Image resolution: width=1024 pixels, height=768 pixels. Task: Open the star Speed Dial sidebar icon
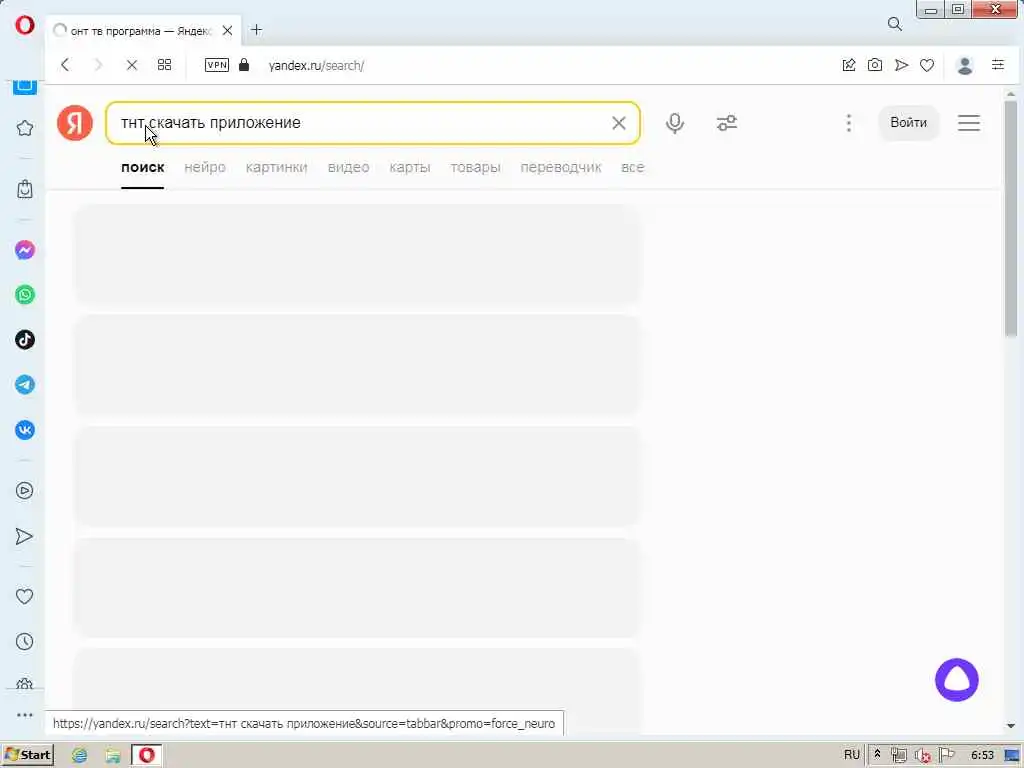coord(25,128)
